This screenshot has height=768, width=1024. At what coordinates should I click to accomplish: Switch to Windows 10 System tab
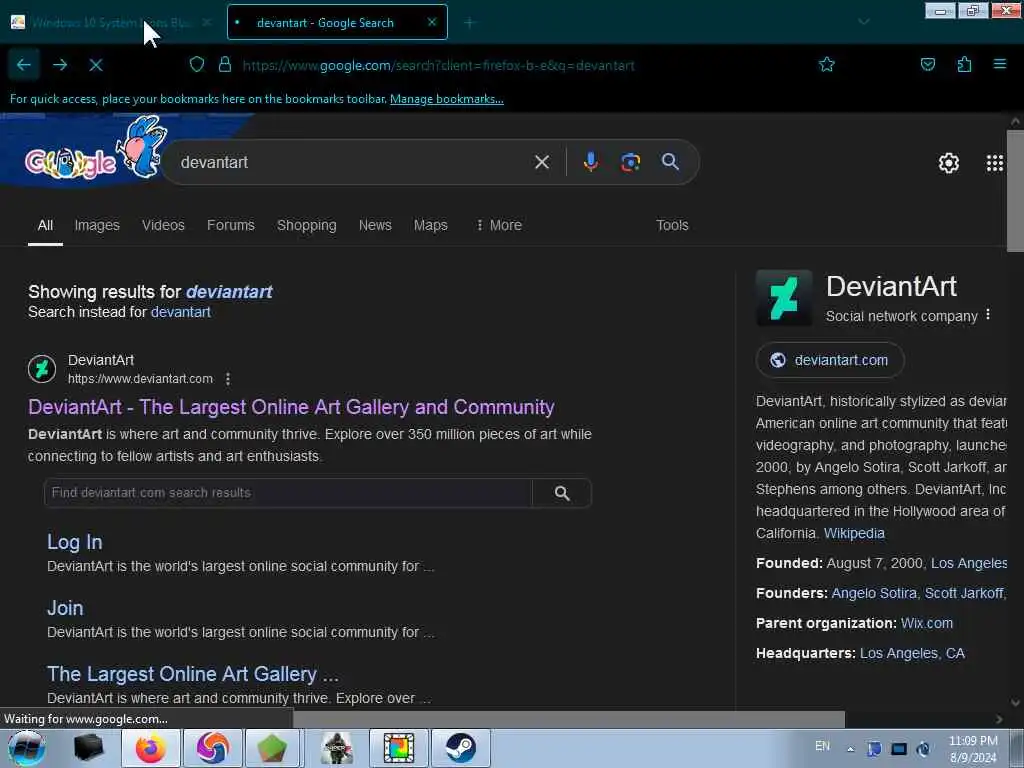pyautogui.click(x=111, y=22)
